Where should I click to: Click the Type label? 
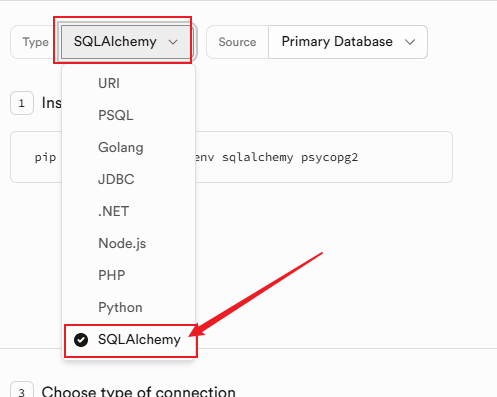tap(36, 42)
